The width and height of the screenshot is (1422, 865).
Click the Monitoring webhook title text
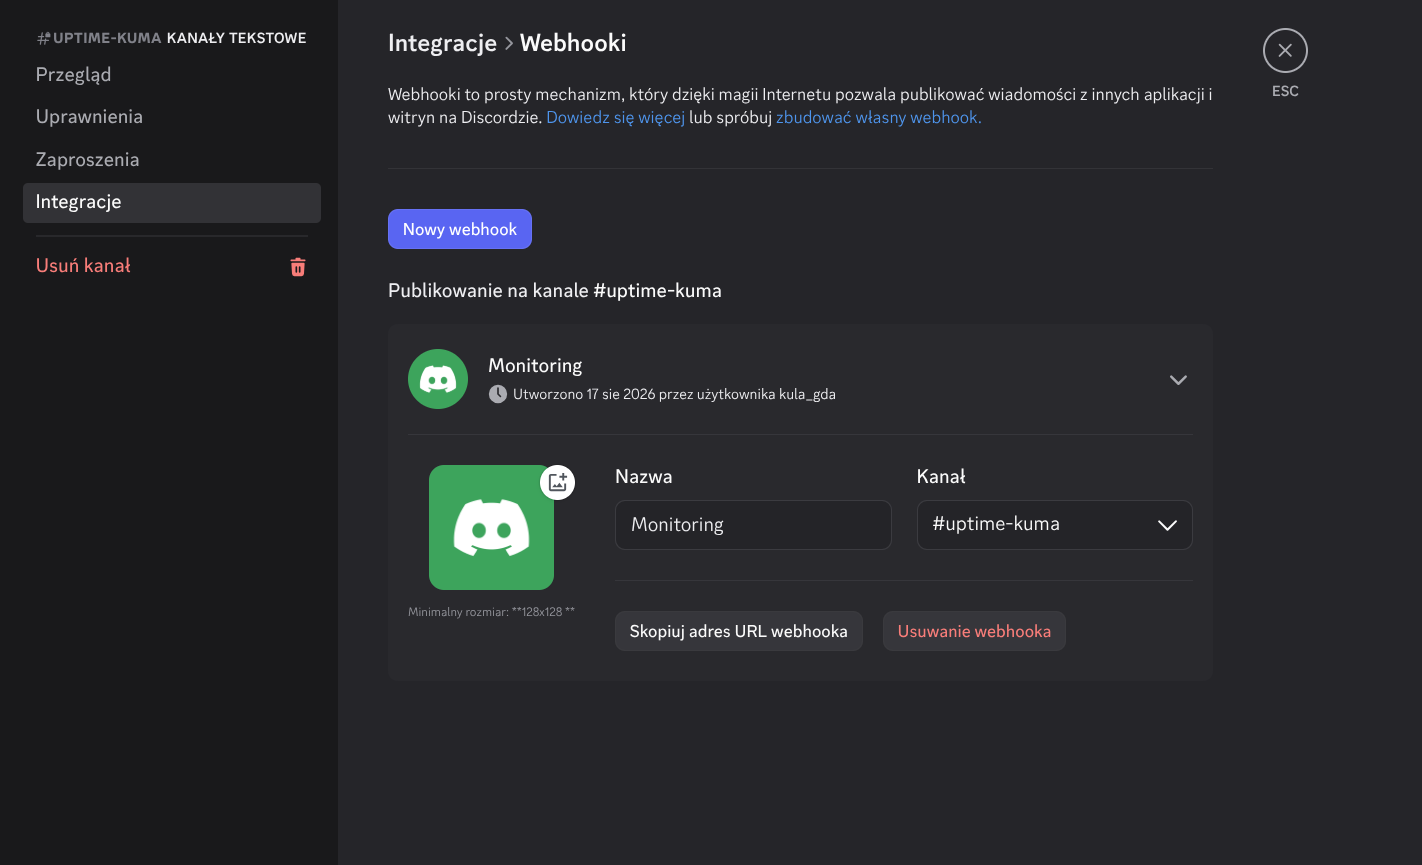pos(535,366)
